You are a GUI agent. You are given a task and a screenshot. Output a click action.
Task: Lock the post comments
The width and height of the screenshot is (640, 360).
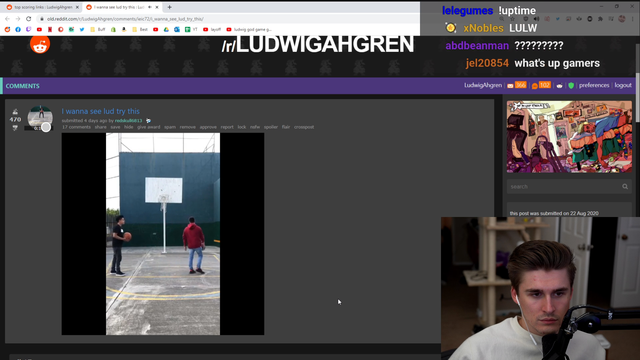(242, 127)
